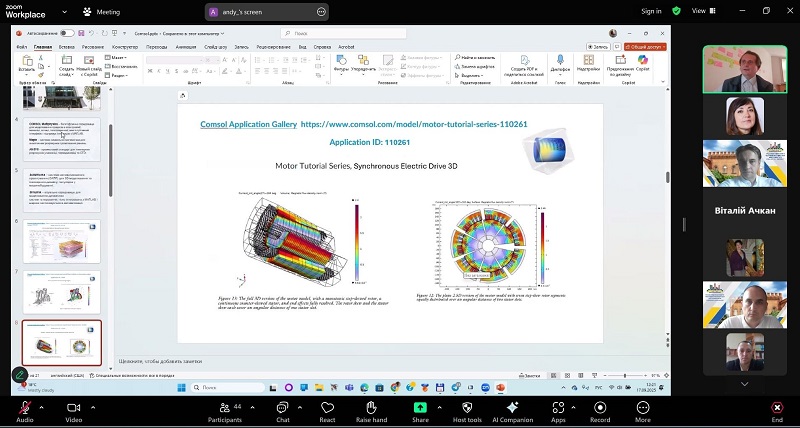Open Select (Выделить) dropdown
Image resolution: width=800 pixels, height=428 pixels.
point(471,75)
